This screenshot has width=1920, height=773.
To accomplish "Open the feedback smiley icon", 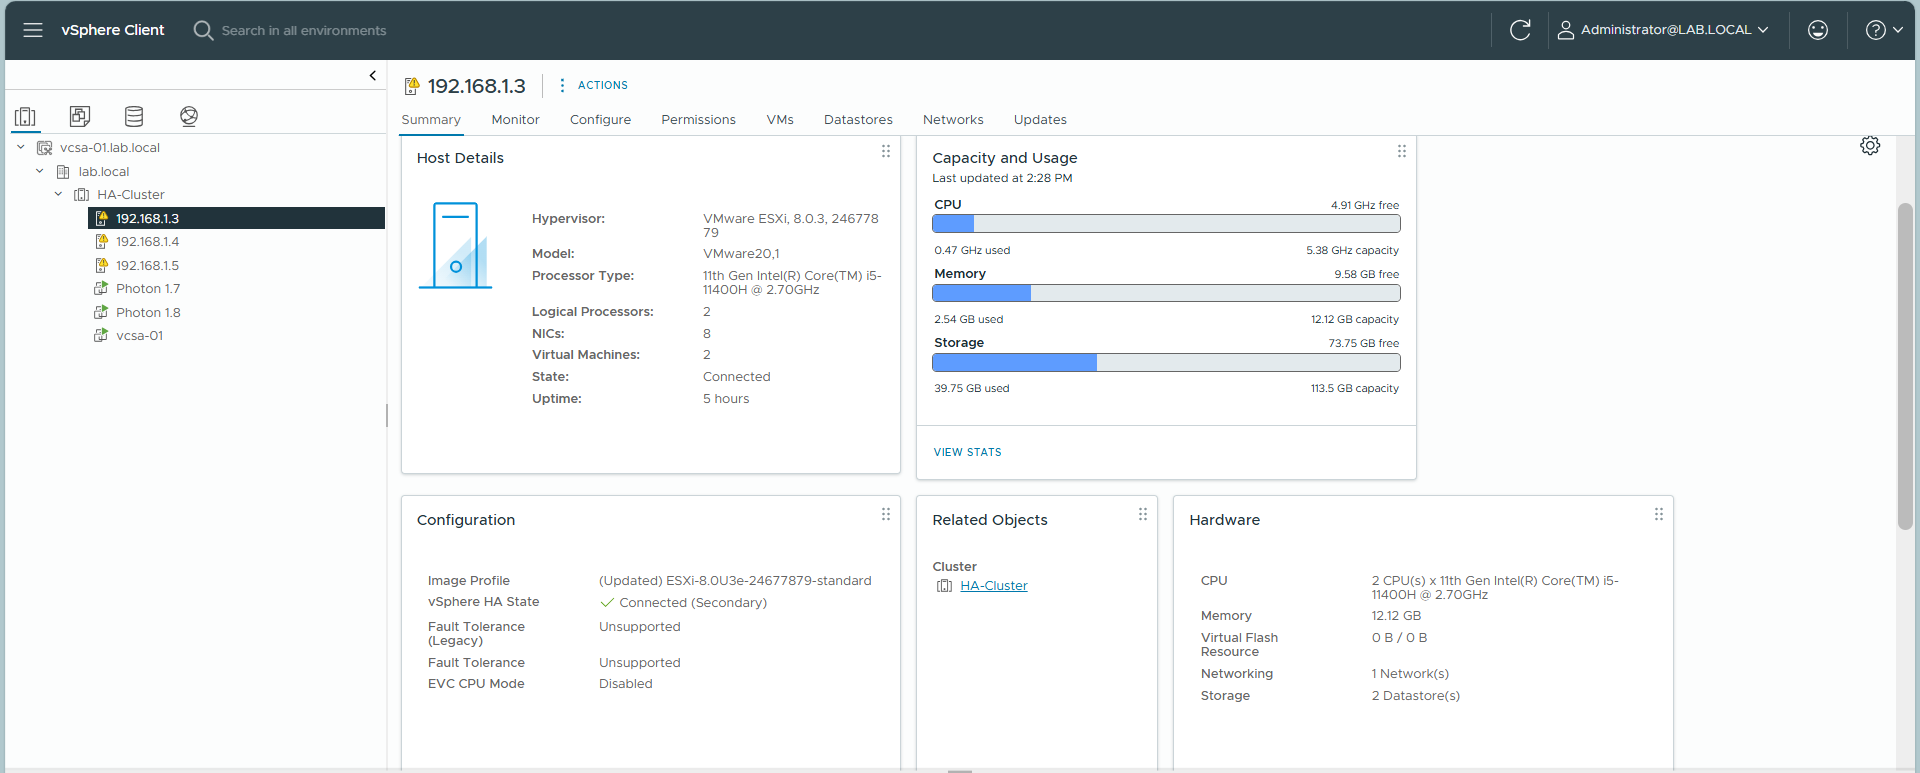I will point(1817,30).
